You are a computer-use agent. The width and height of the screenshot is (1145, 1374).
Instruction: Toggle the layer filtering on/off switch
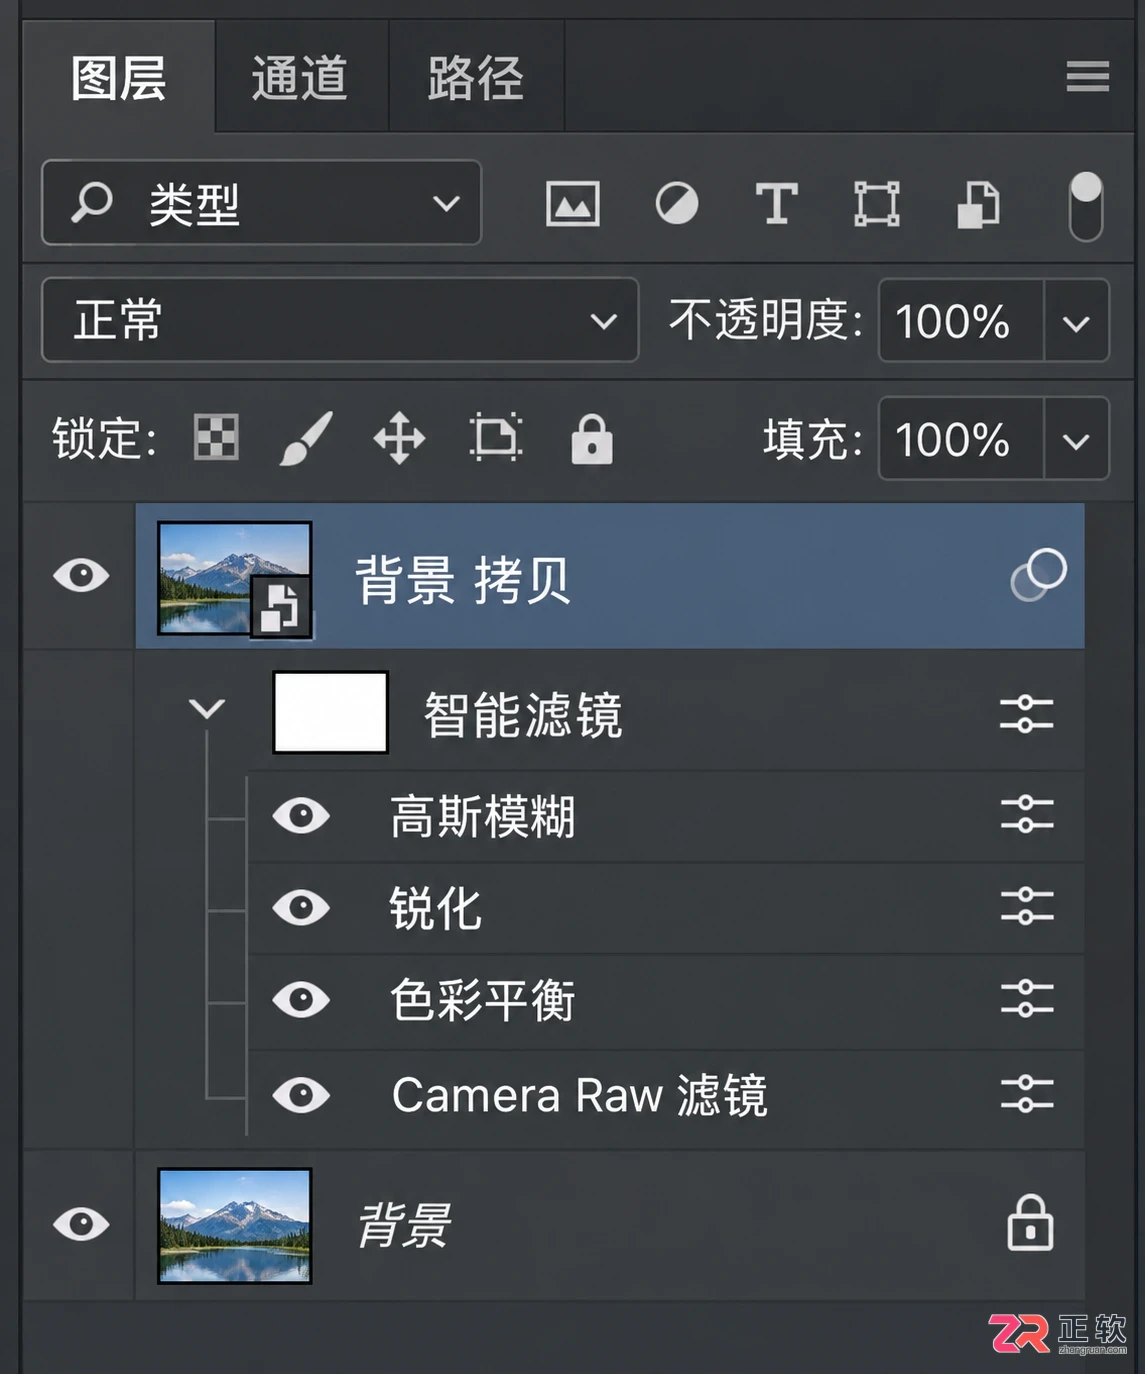pyautogui.click(x=1085, y=206)
